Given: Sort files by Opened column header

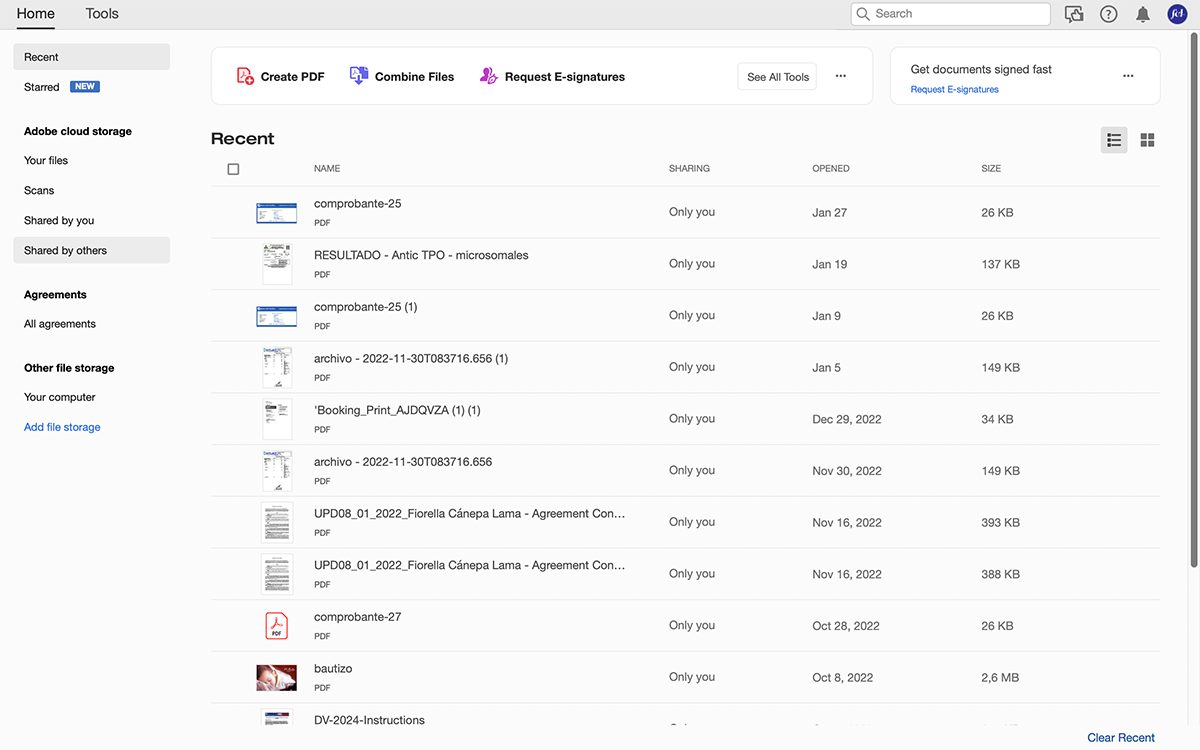Looking at the screenshot, I should click(x=831, y=169).
